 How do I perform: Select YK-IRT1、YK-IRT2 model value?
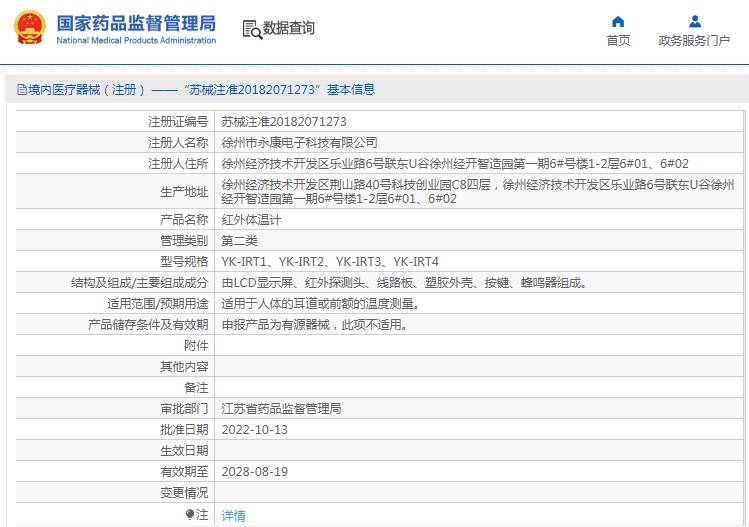(x=330, y=262)
